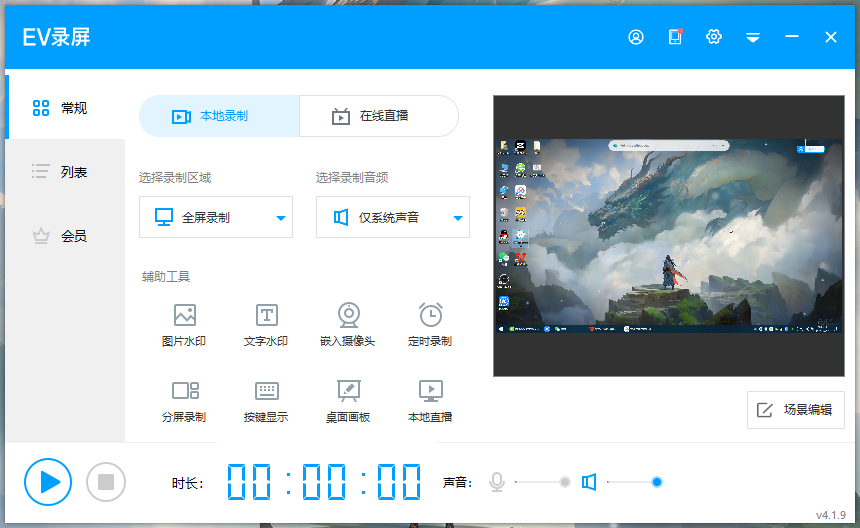Select the 常规 sidebar tab
860x528 pixels.
65,107
